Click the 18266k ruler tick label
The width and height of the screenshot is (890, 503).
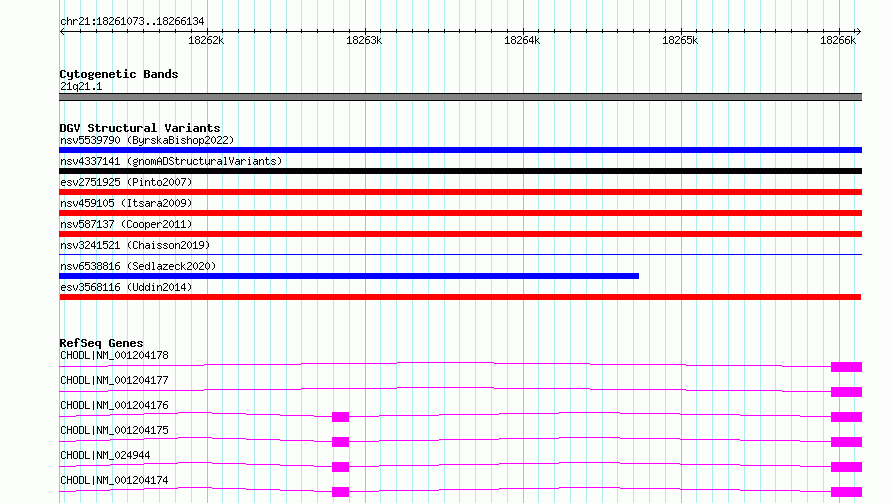[x=838, y=40]
